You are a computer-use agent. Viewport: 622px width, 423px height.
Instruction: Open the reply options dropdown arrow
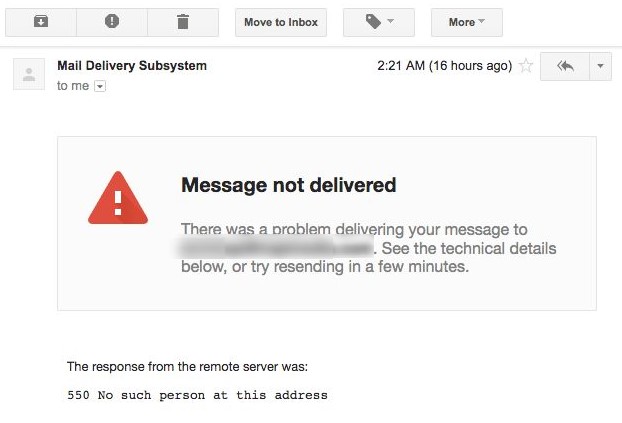[x=601, y=66]
